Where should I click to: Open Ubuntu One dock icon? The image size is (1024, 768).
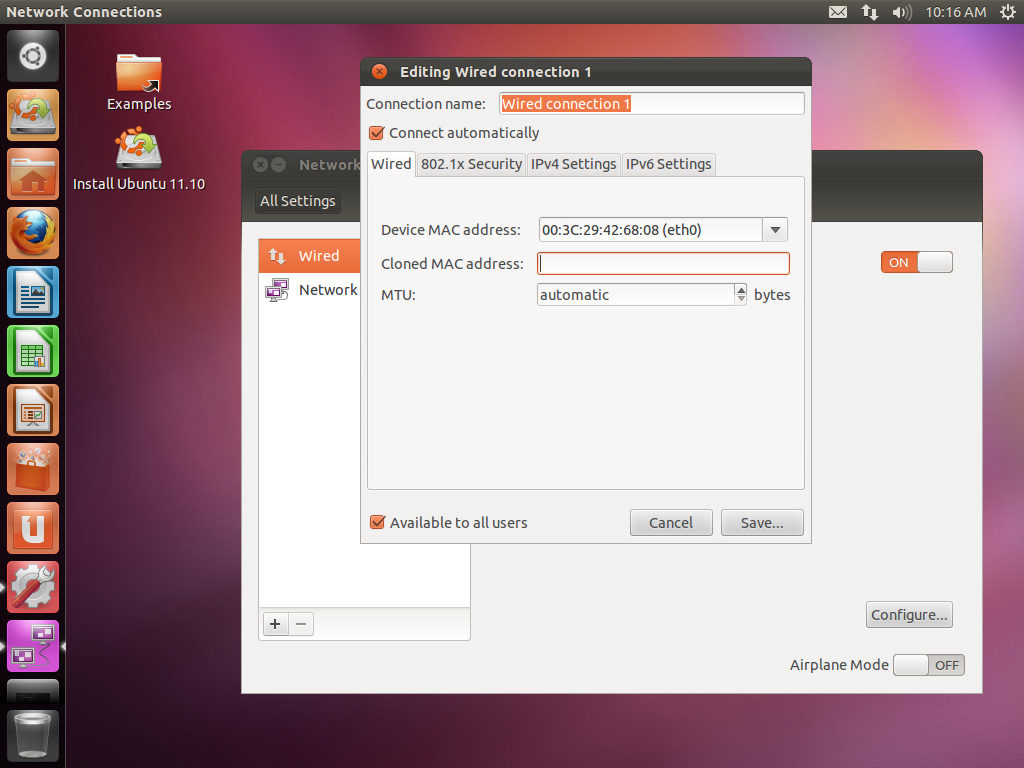coord(33,528)
